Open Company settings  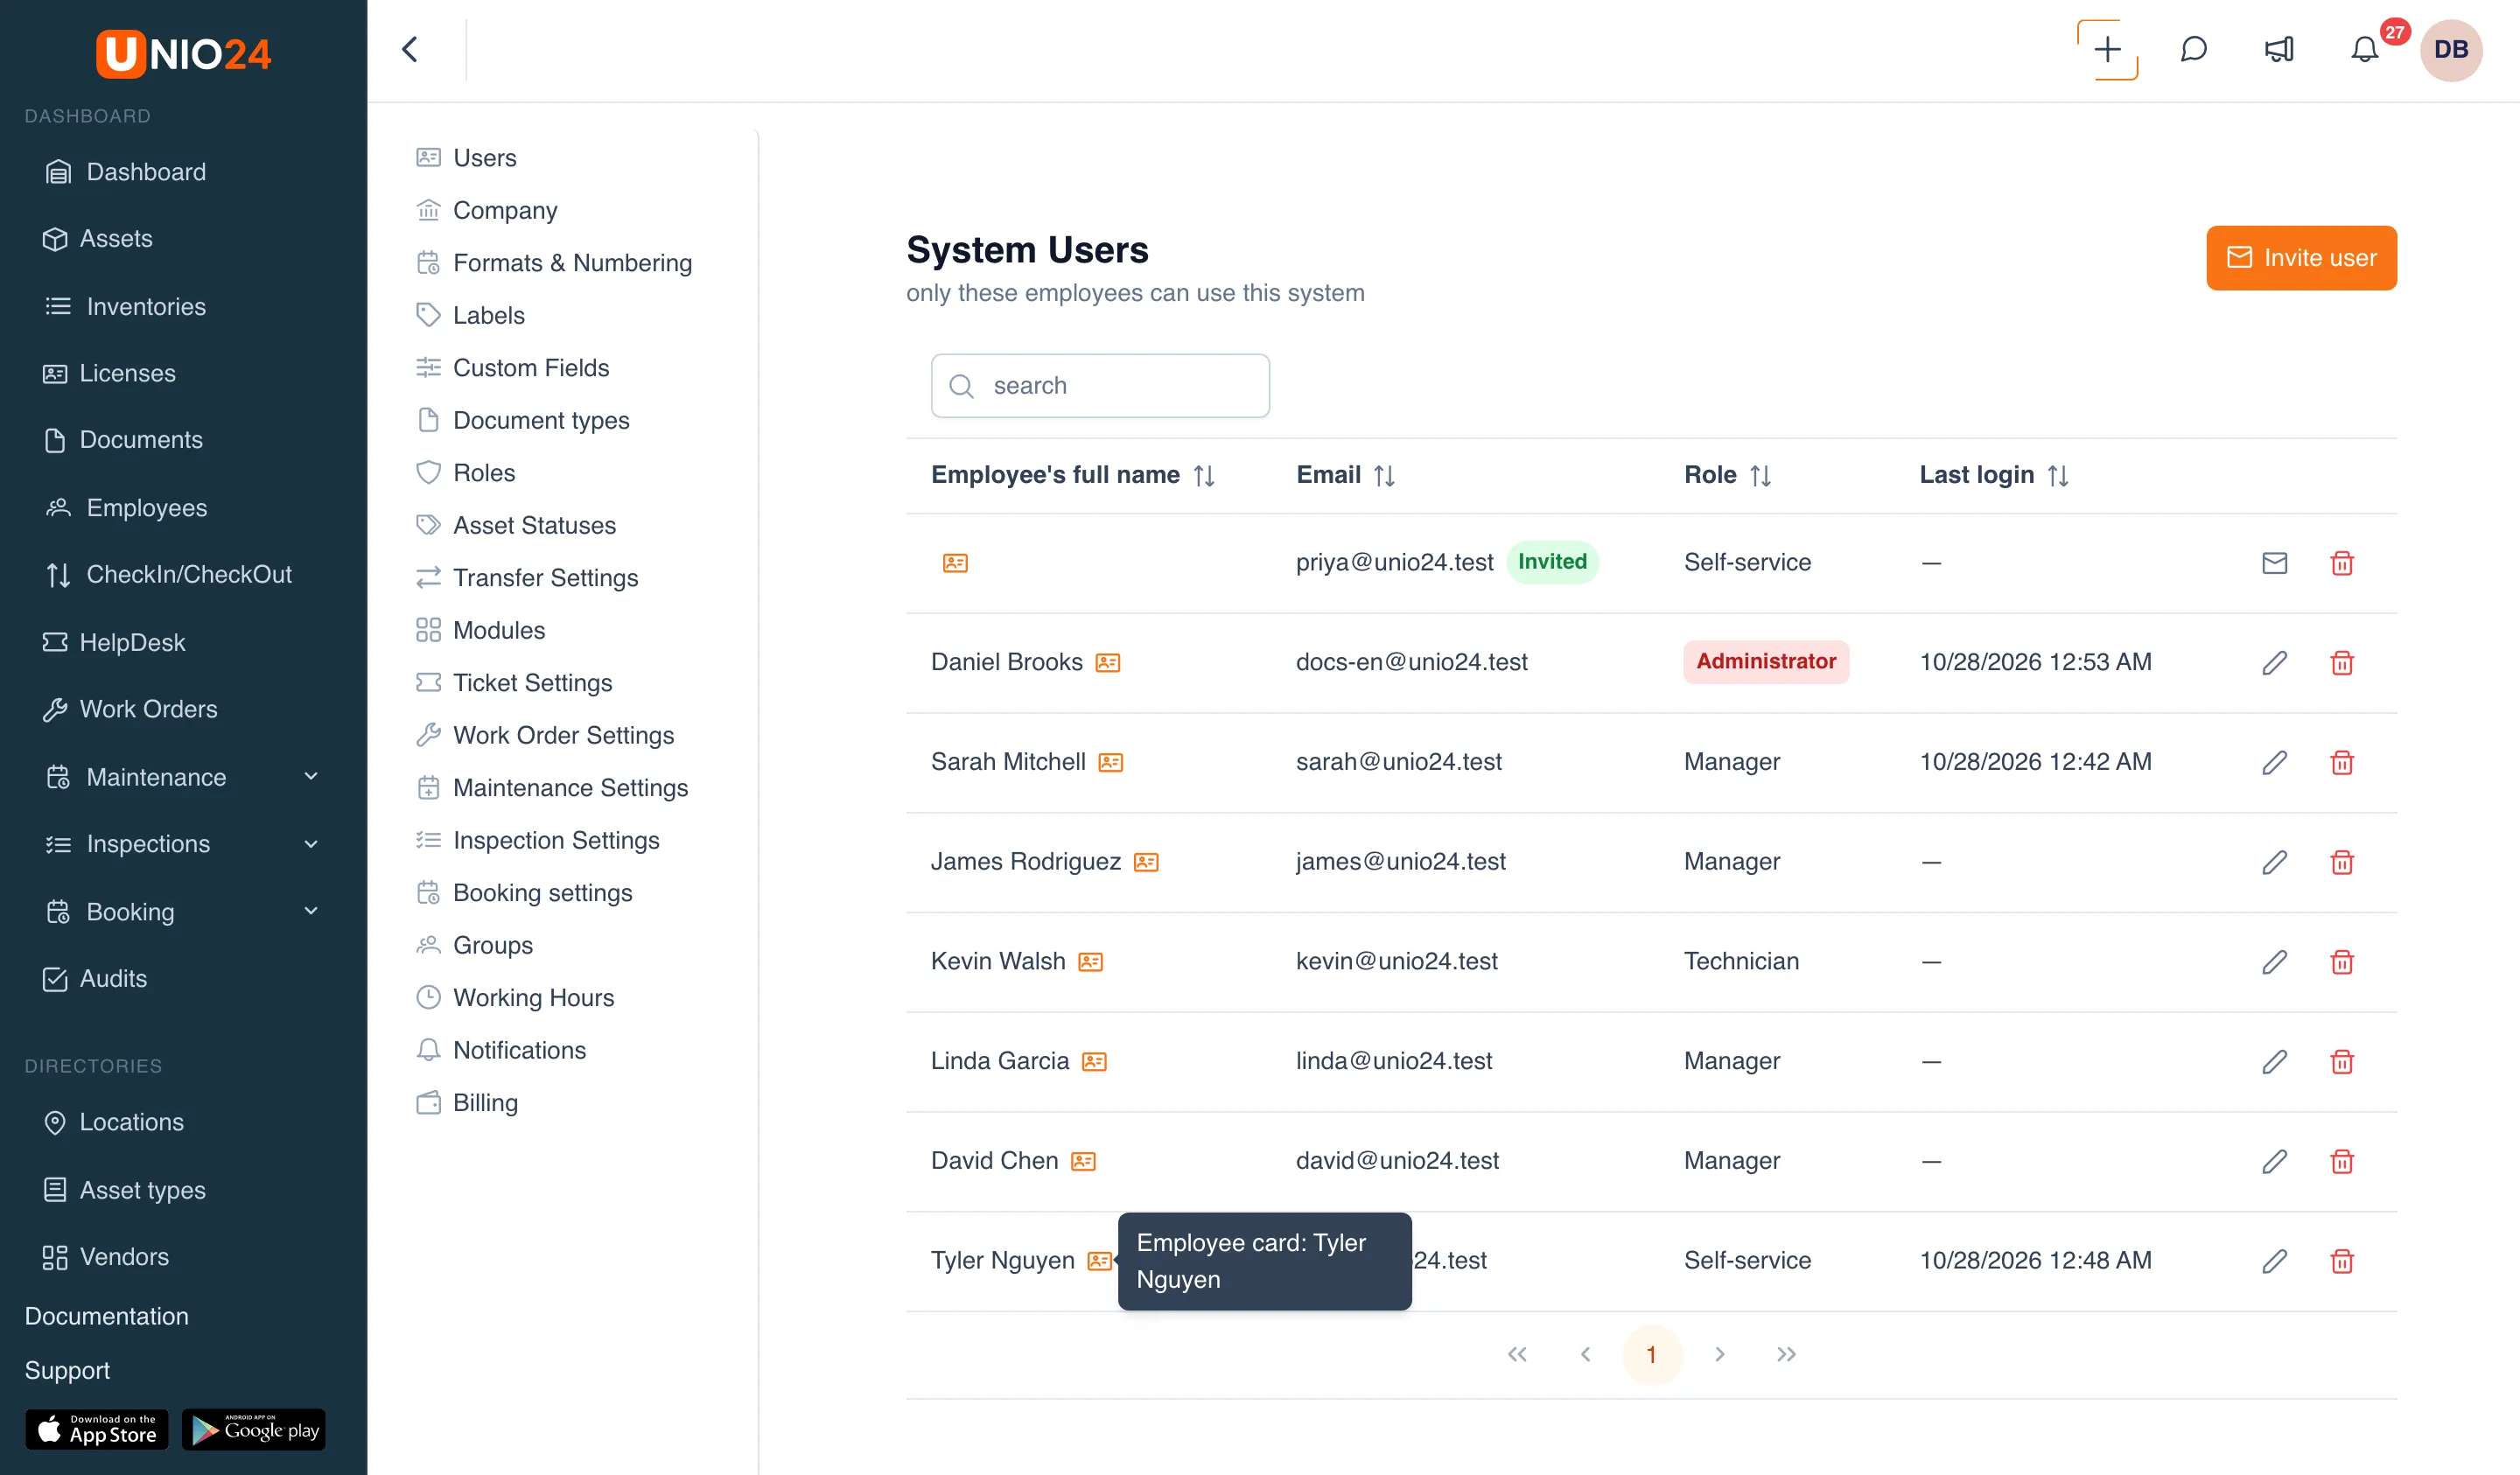coord(486,210)
